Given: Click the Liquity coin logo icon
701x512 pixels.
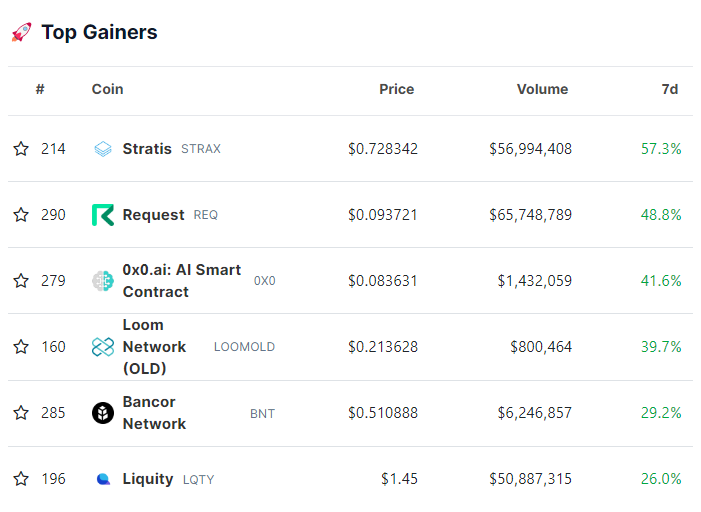Looking at the screenshot, I should pos(103,479).
